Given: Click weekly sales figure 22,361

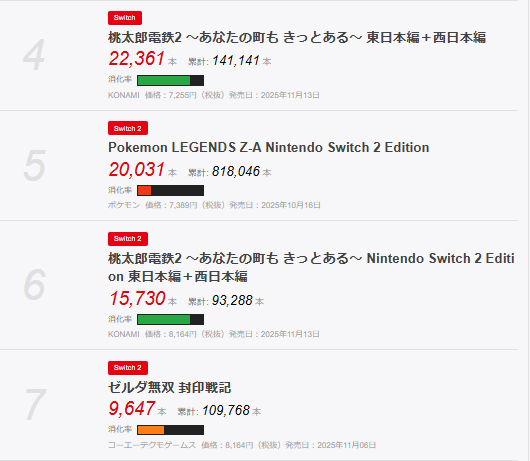Looking at the screenshot, I should (x=137, y=58).
